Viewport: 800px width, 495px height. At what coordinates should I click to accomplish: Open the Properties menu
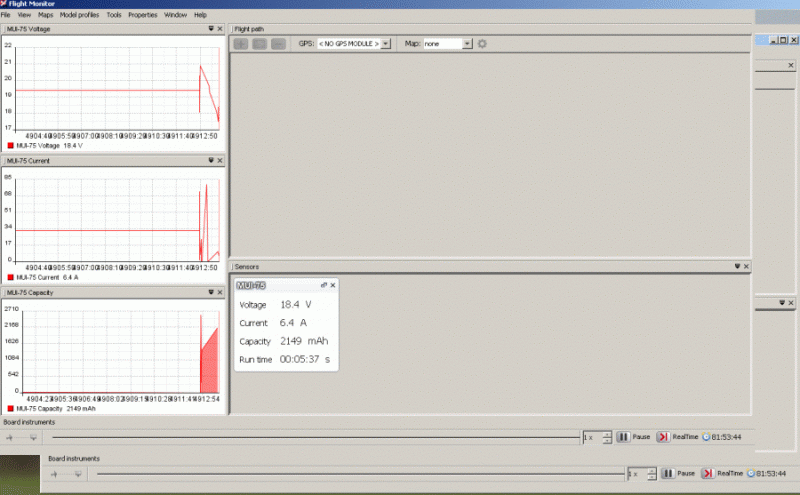[142, 15]
